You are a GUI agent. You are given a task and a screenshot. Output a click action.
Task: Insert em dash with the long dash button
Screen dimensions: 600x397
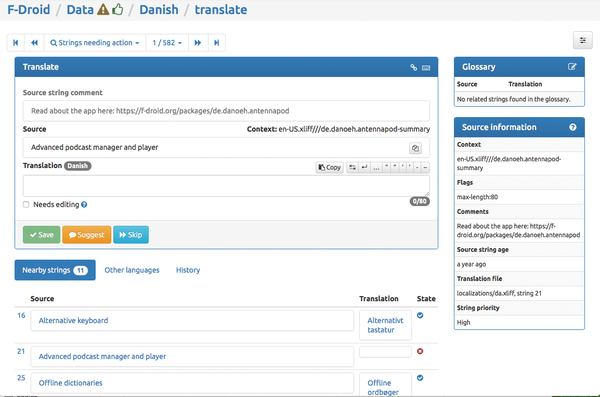pyautogui.click(x=425, y=167)
